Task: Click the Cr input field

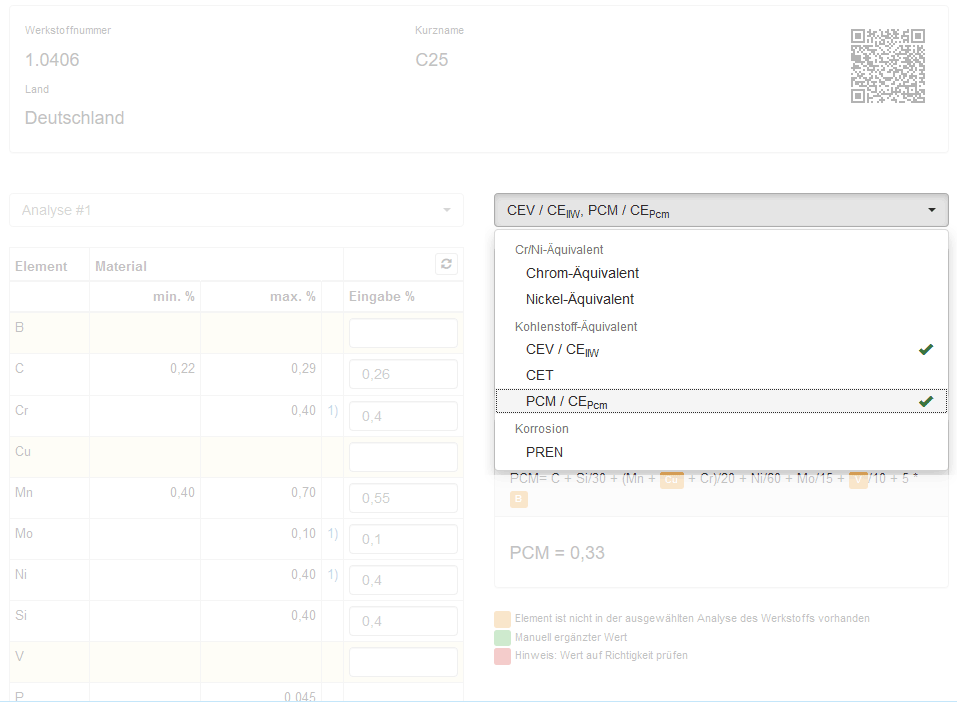Action: point(403,416)
